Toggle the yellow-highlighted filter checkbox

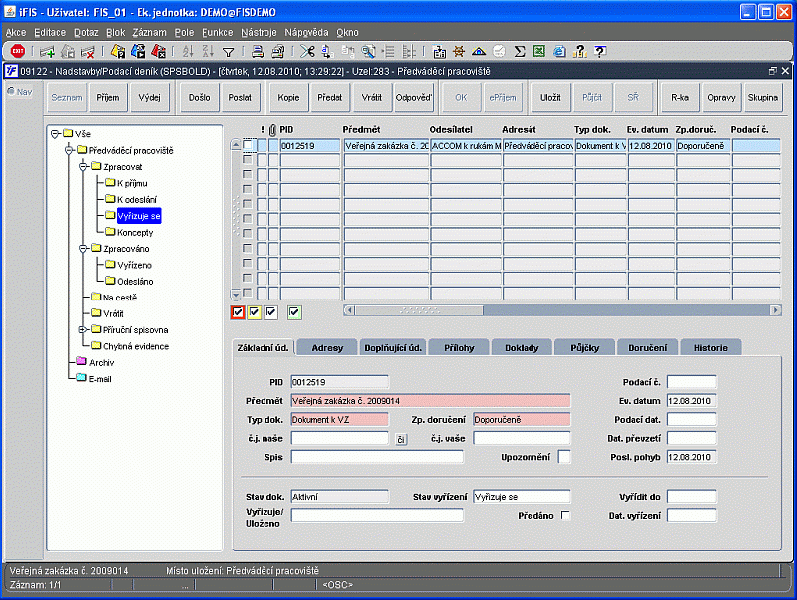[x=255, y=313]
